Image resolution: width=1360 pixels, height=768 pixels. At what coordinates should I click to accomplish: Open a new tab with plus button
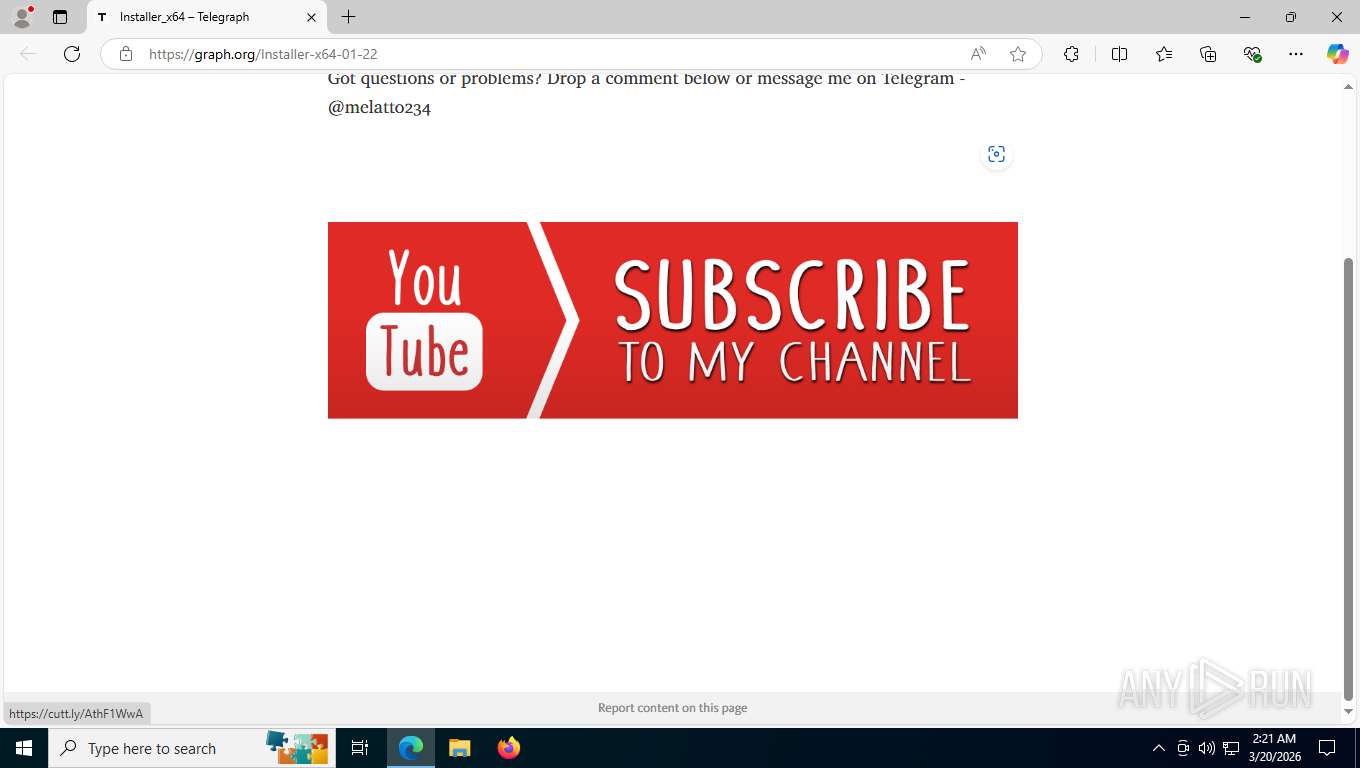[348, 17]
